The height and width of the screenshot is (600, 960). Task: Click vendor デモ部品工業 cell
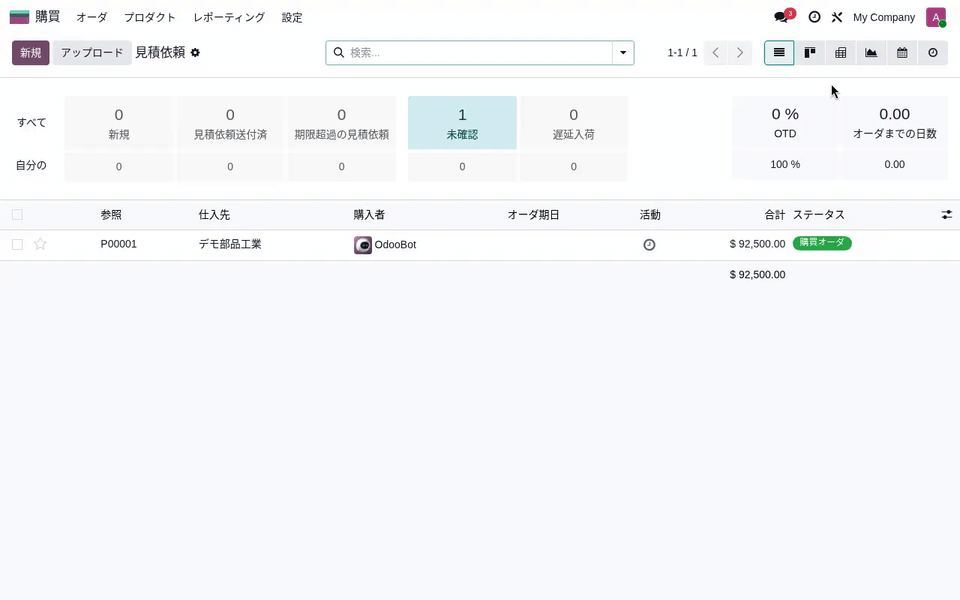tap(230, 244)
